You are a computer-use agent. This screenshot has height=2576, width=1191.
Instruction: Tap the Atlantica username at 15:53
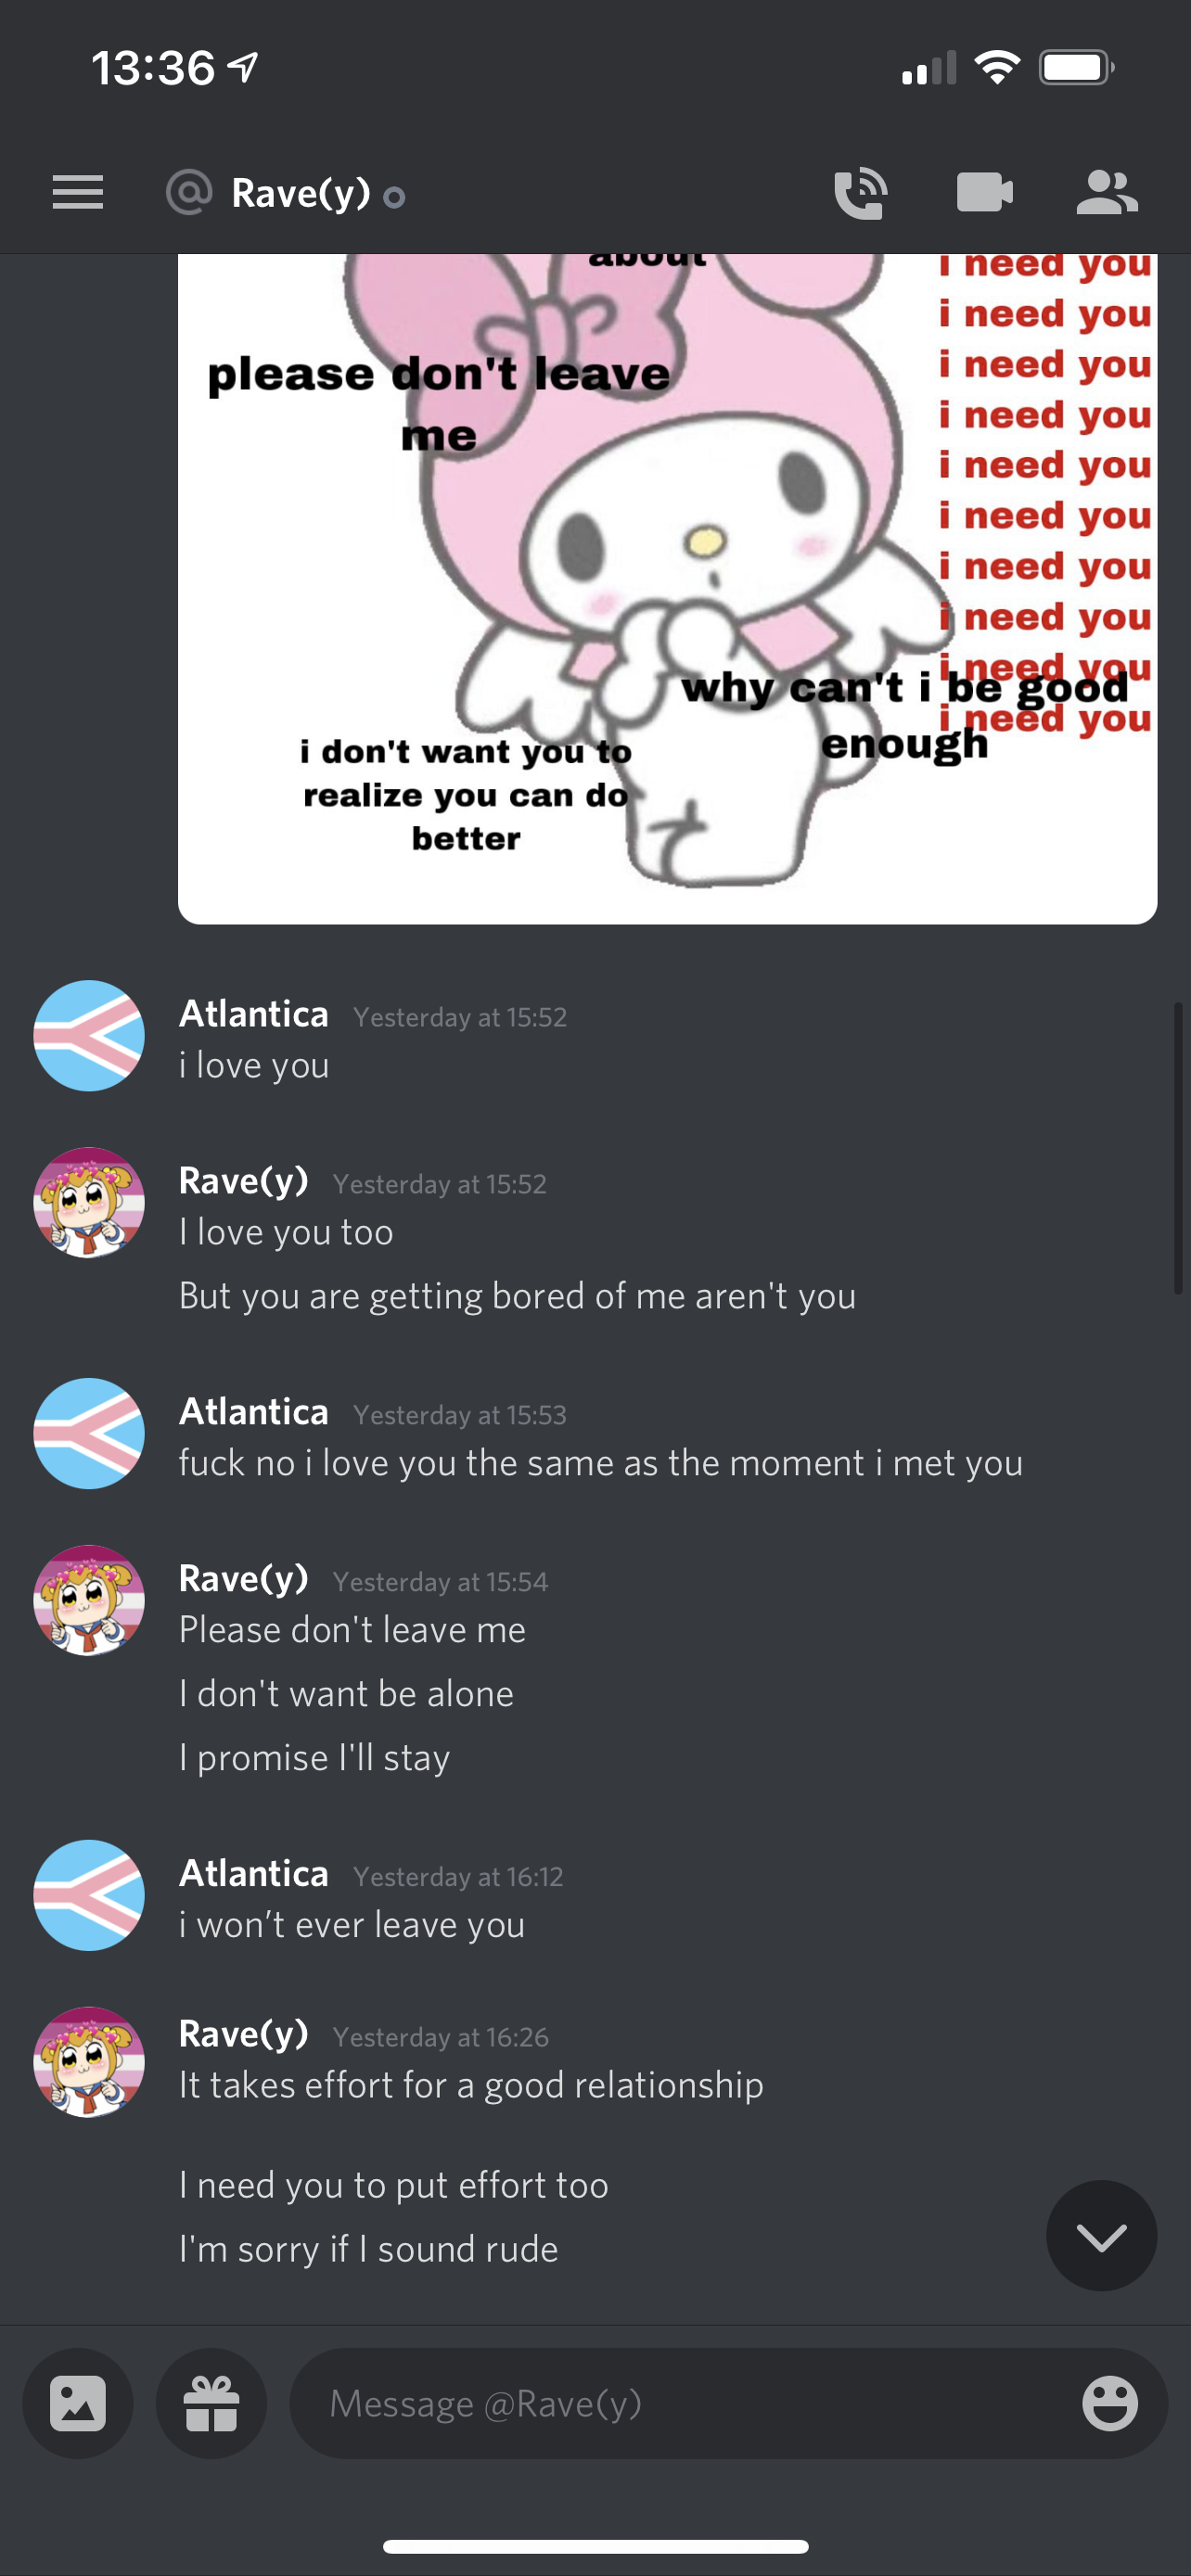[x=253, y=1411]
